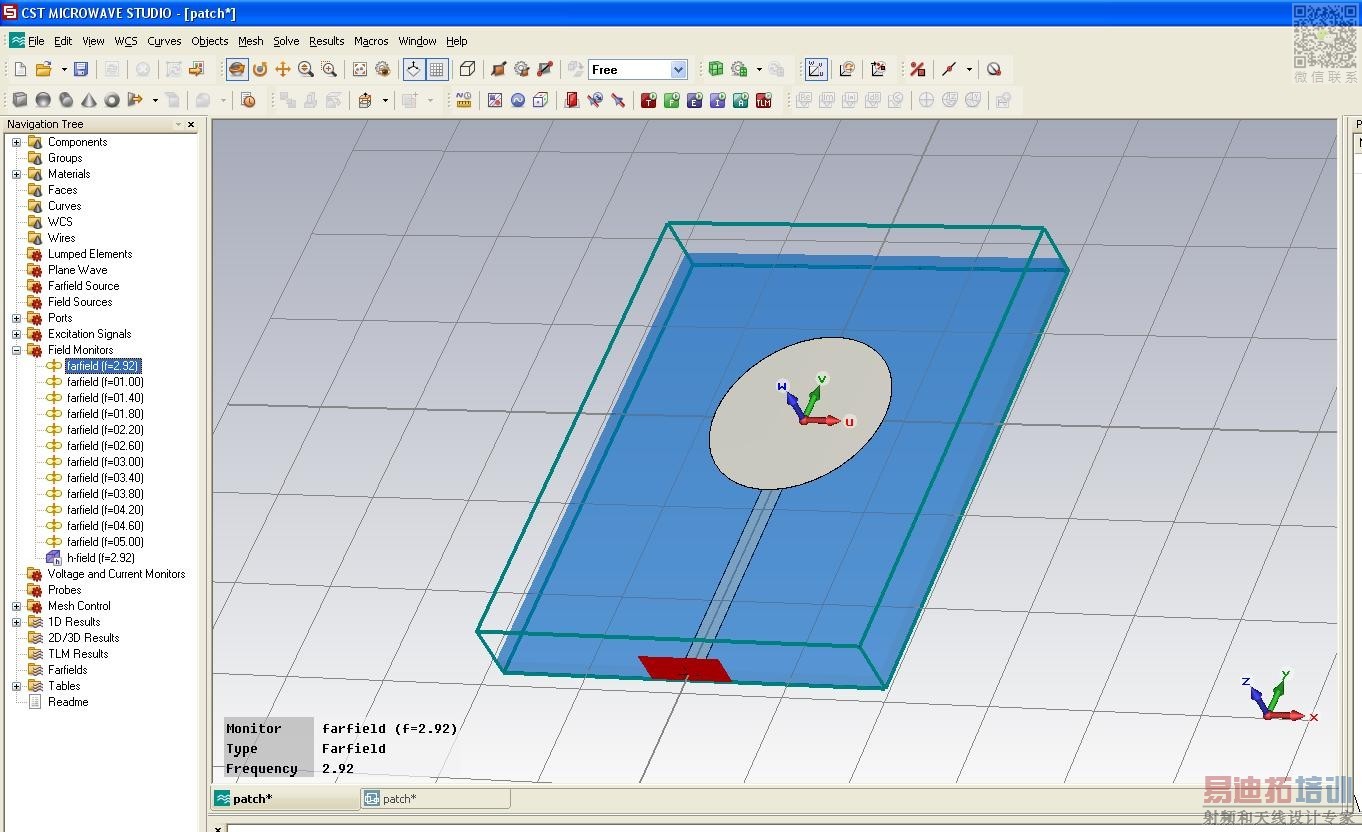Start the Transient solver (T icon)
The width and height of the screenshot is (1362, 832).
[648, 100]
